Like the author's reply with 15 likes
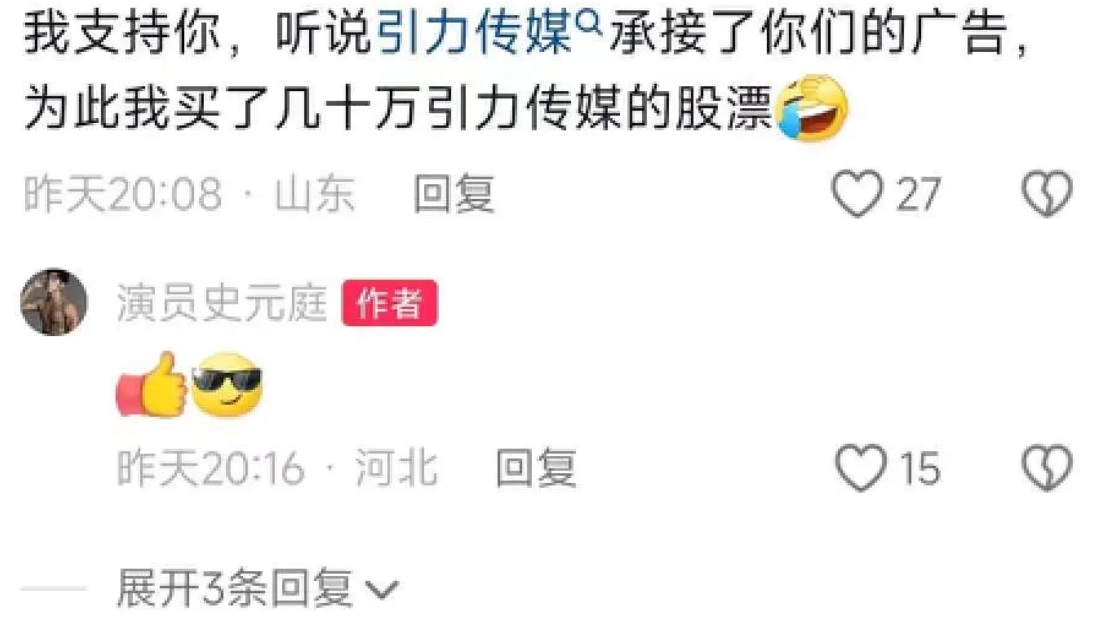 pyautogui.click(x=860, y=467)
